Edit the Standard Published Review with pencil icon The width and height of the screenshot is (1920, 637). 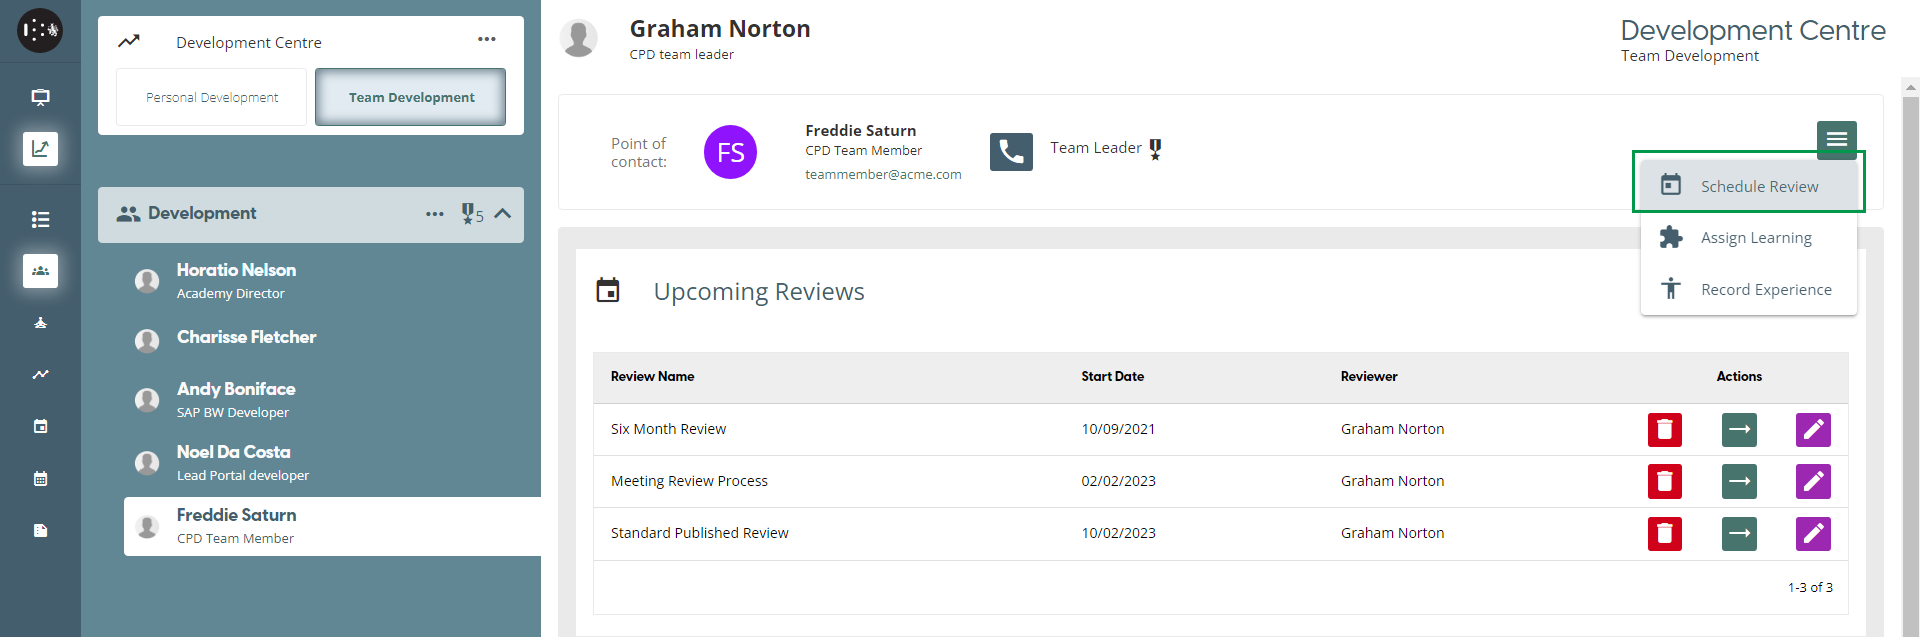[x=1813, y=534]
